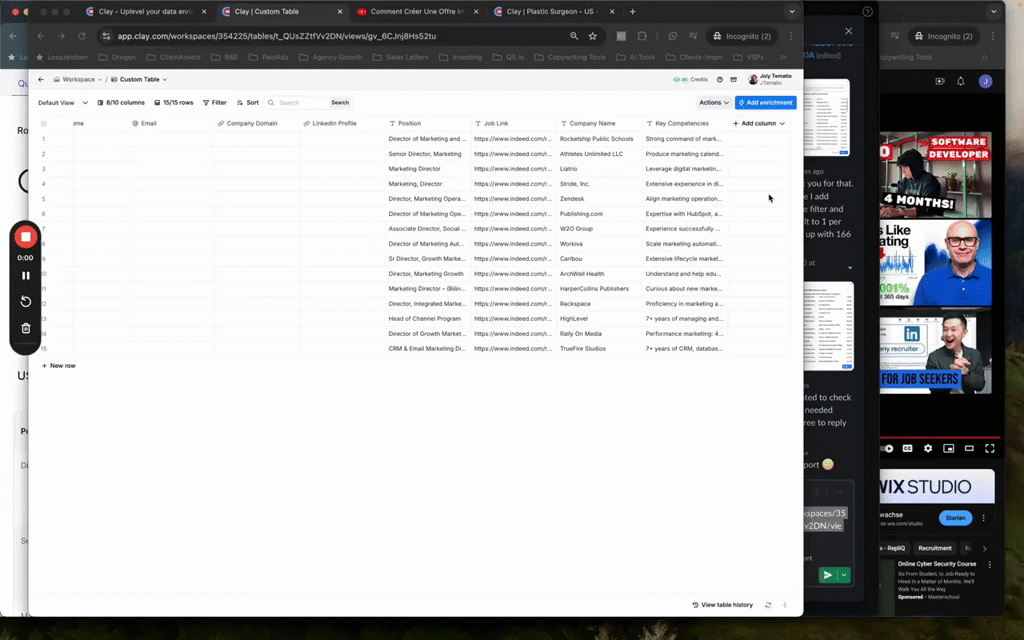Click the Filter icon in the table toolbar
1024x640 pixels.
pos(214,102)
